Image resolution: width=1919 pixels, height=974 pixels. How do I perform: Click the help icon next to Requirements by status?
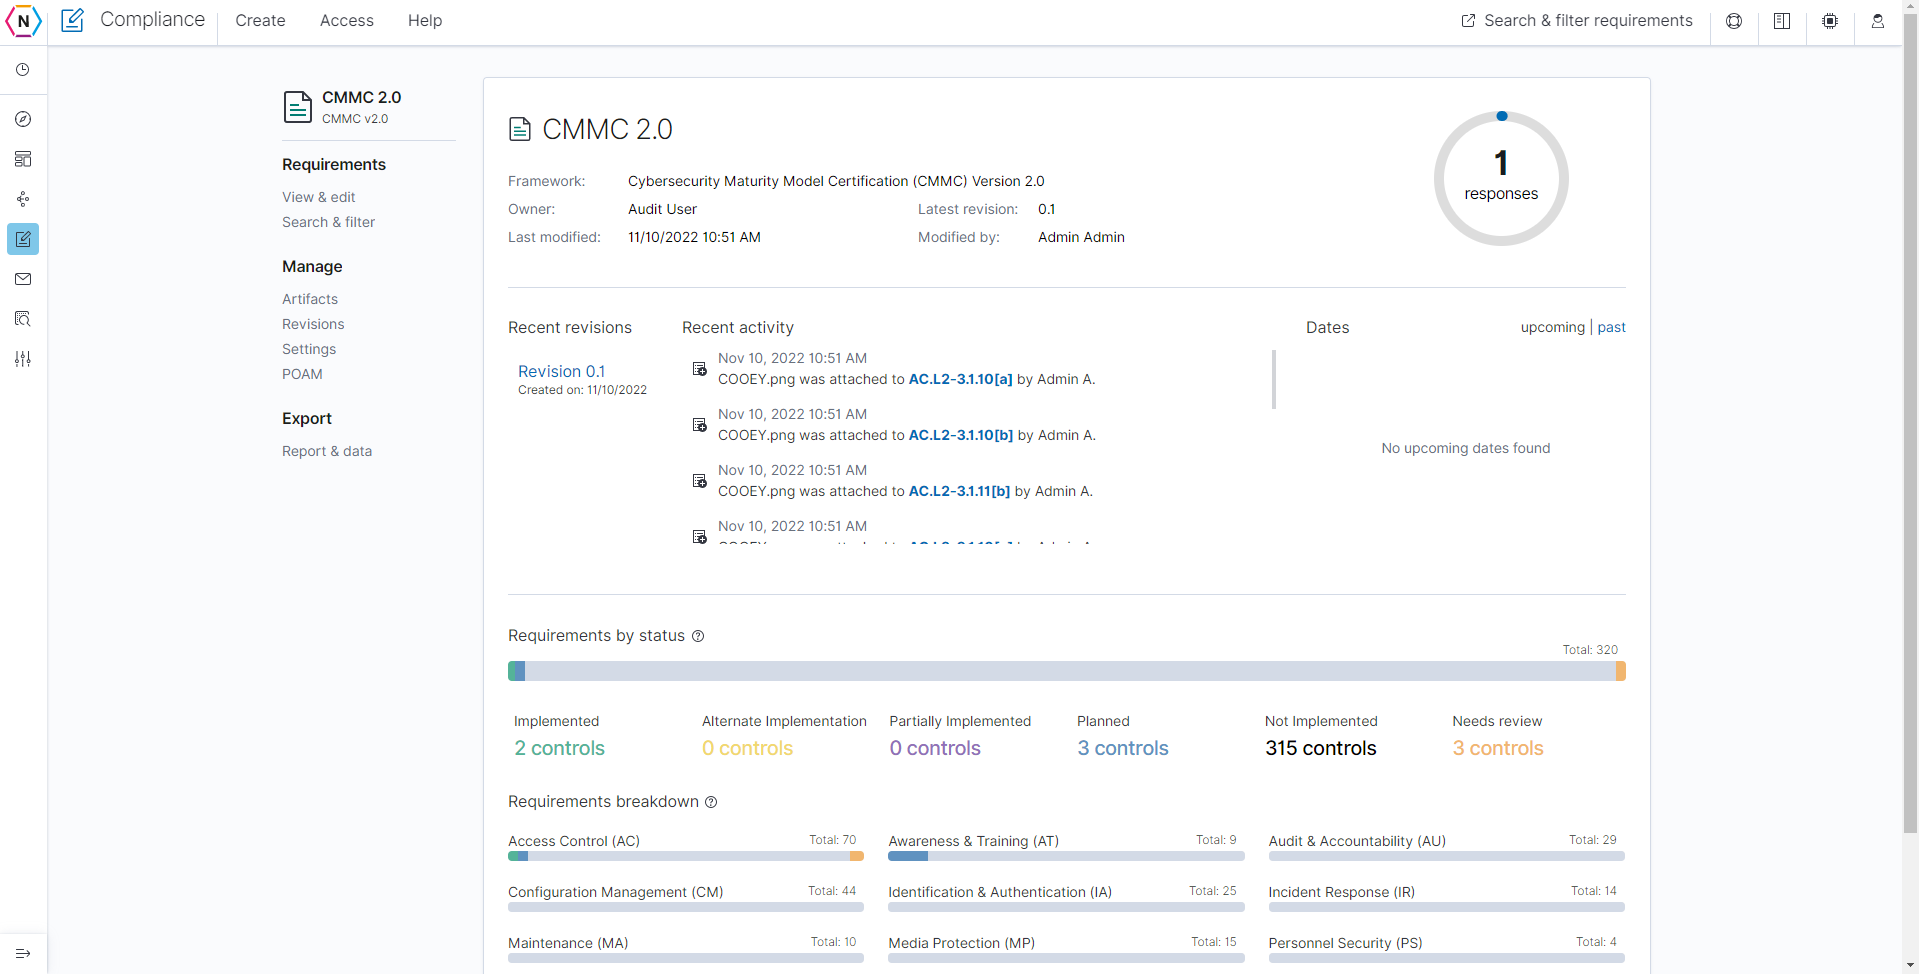click(x=698, y=636)
